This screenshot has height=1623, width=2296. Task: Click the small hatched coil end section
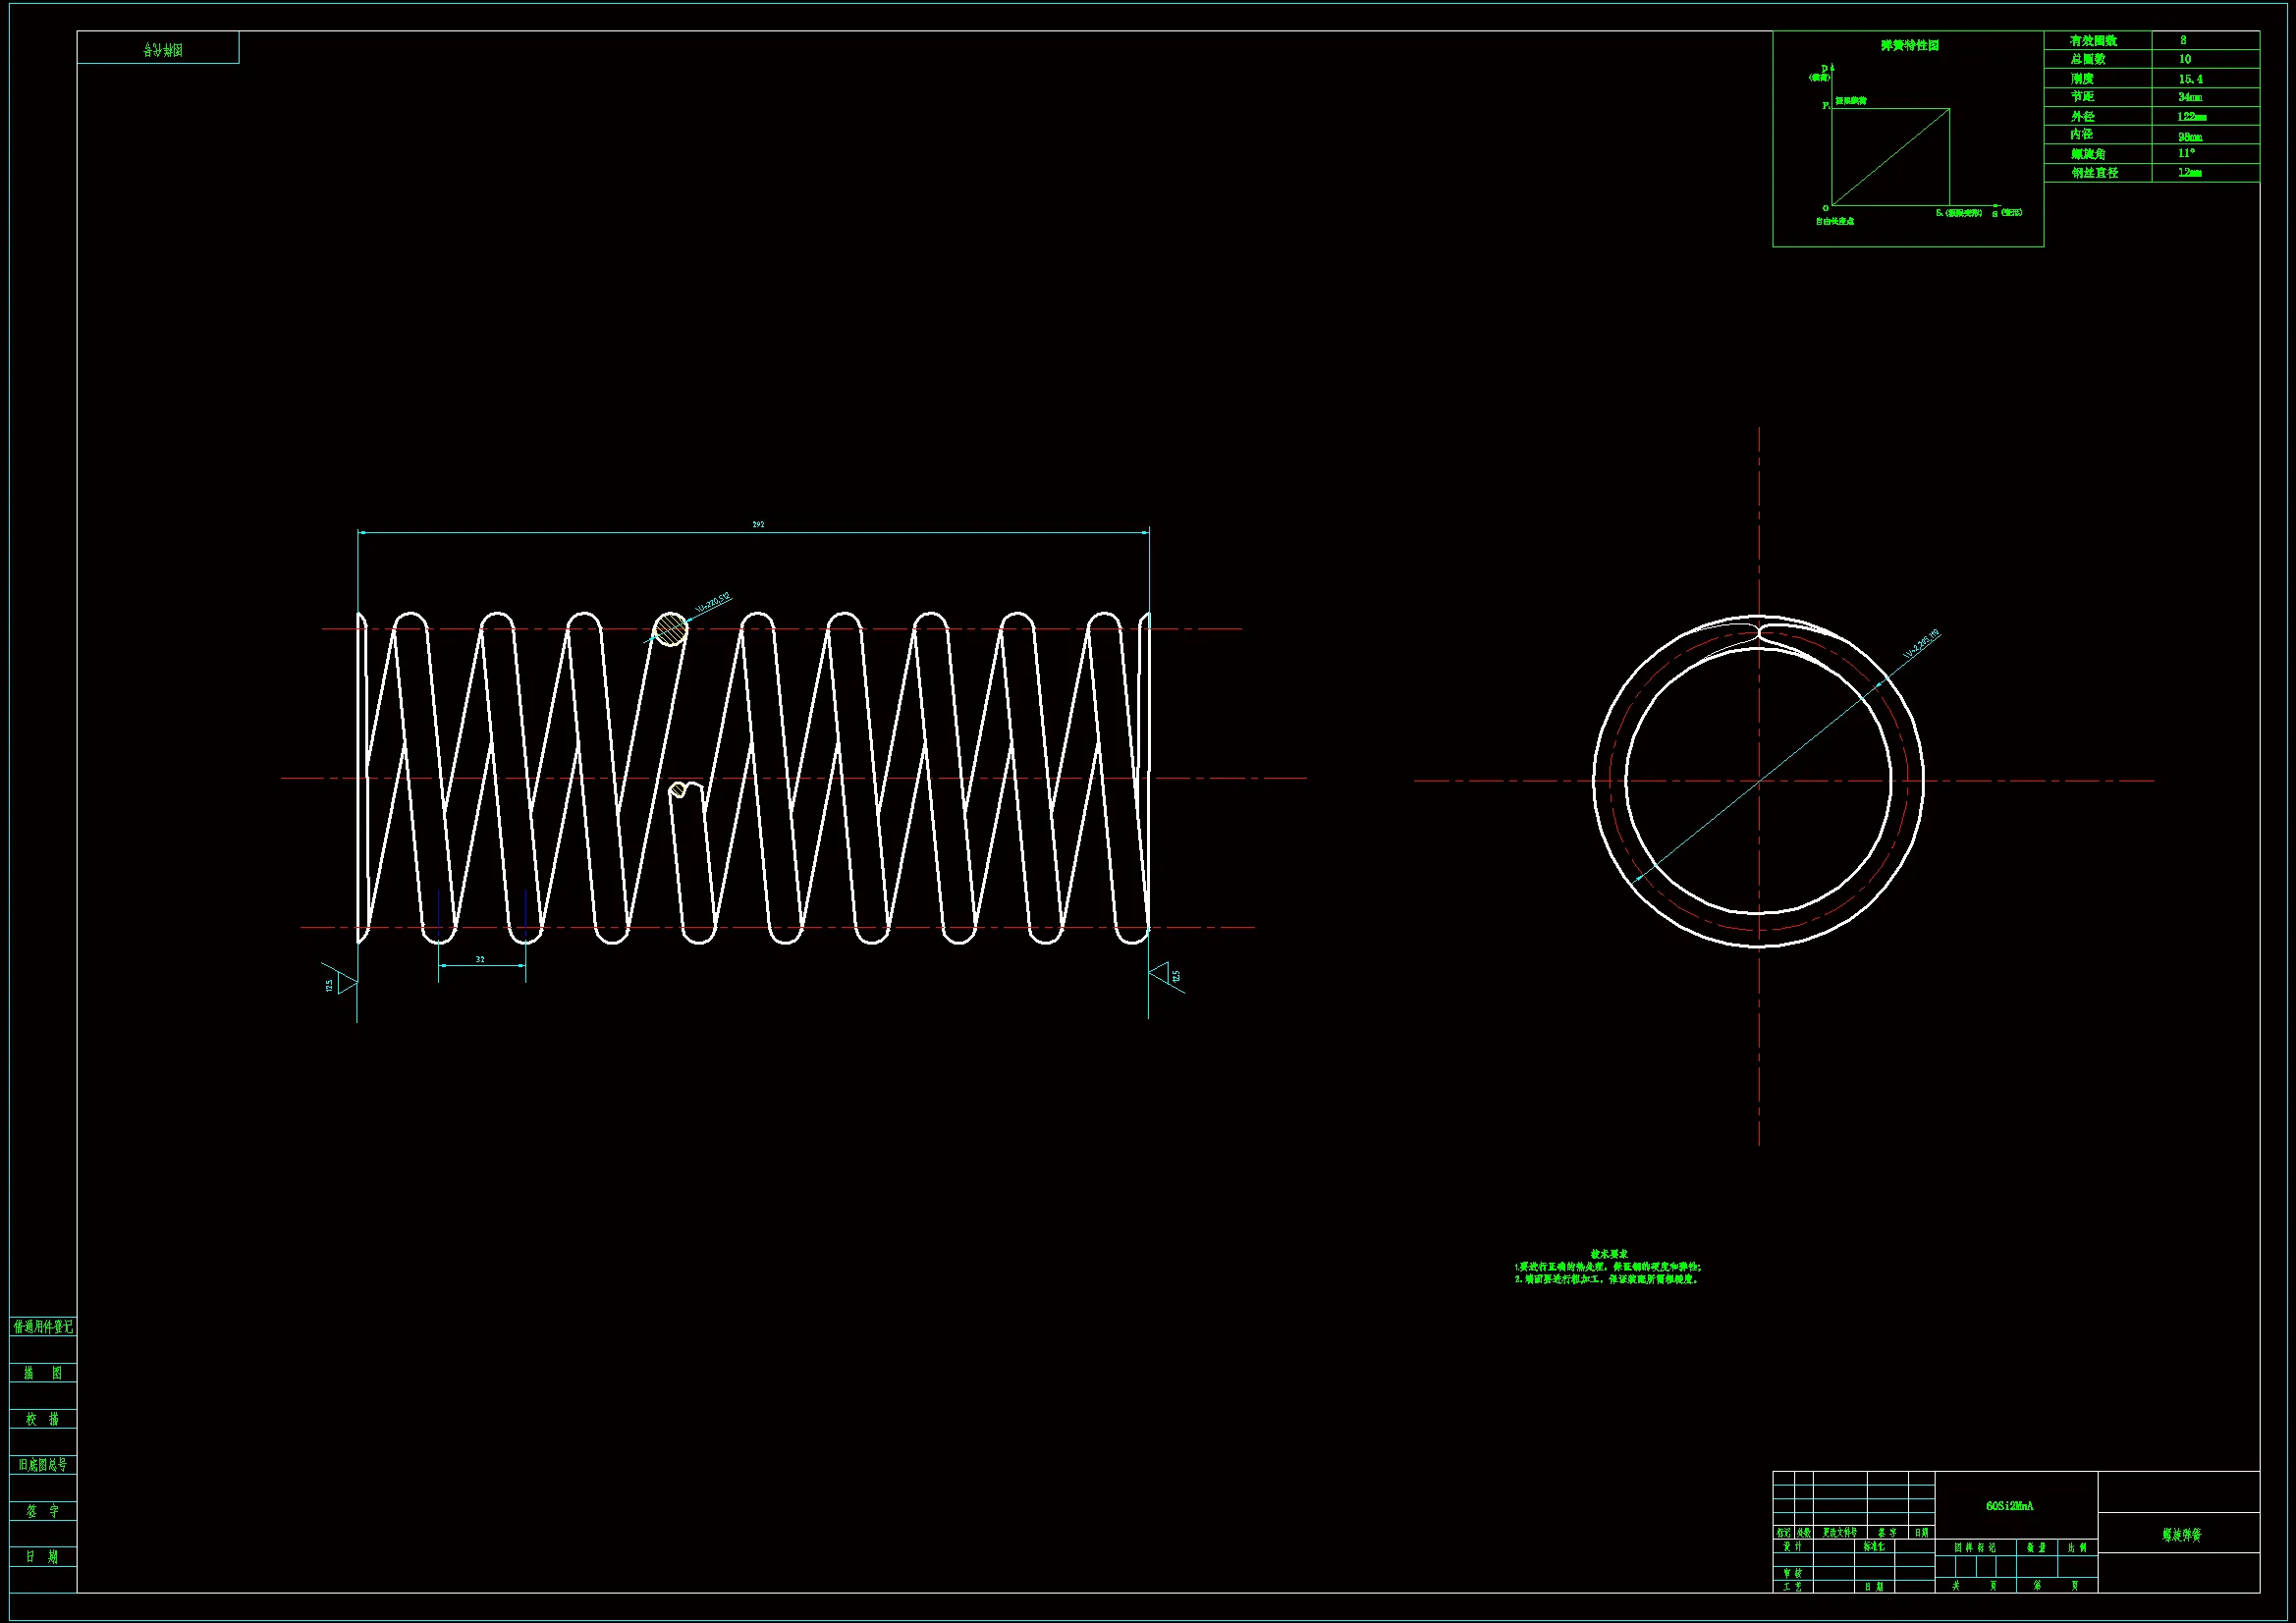coord(680,791)
